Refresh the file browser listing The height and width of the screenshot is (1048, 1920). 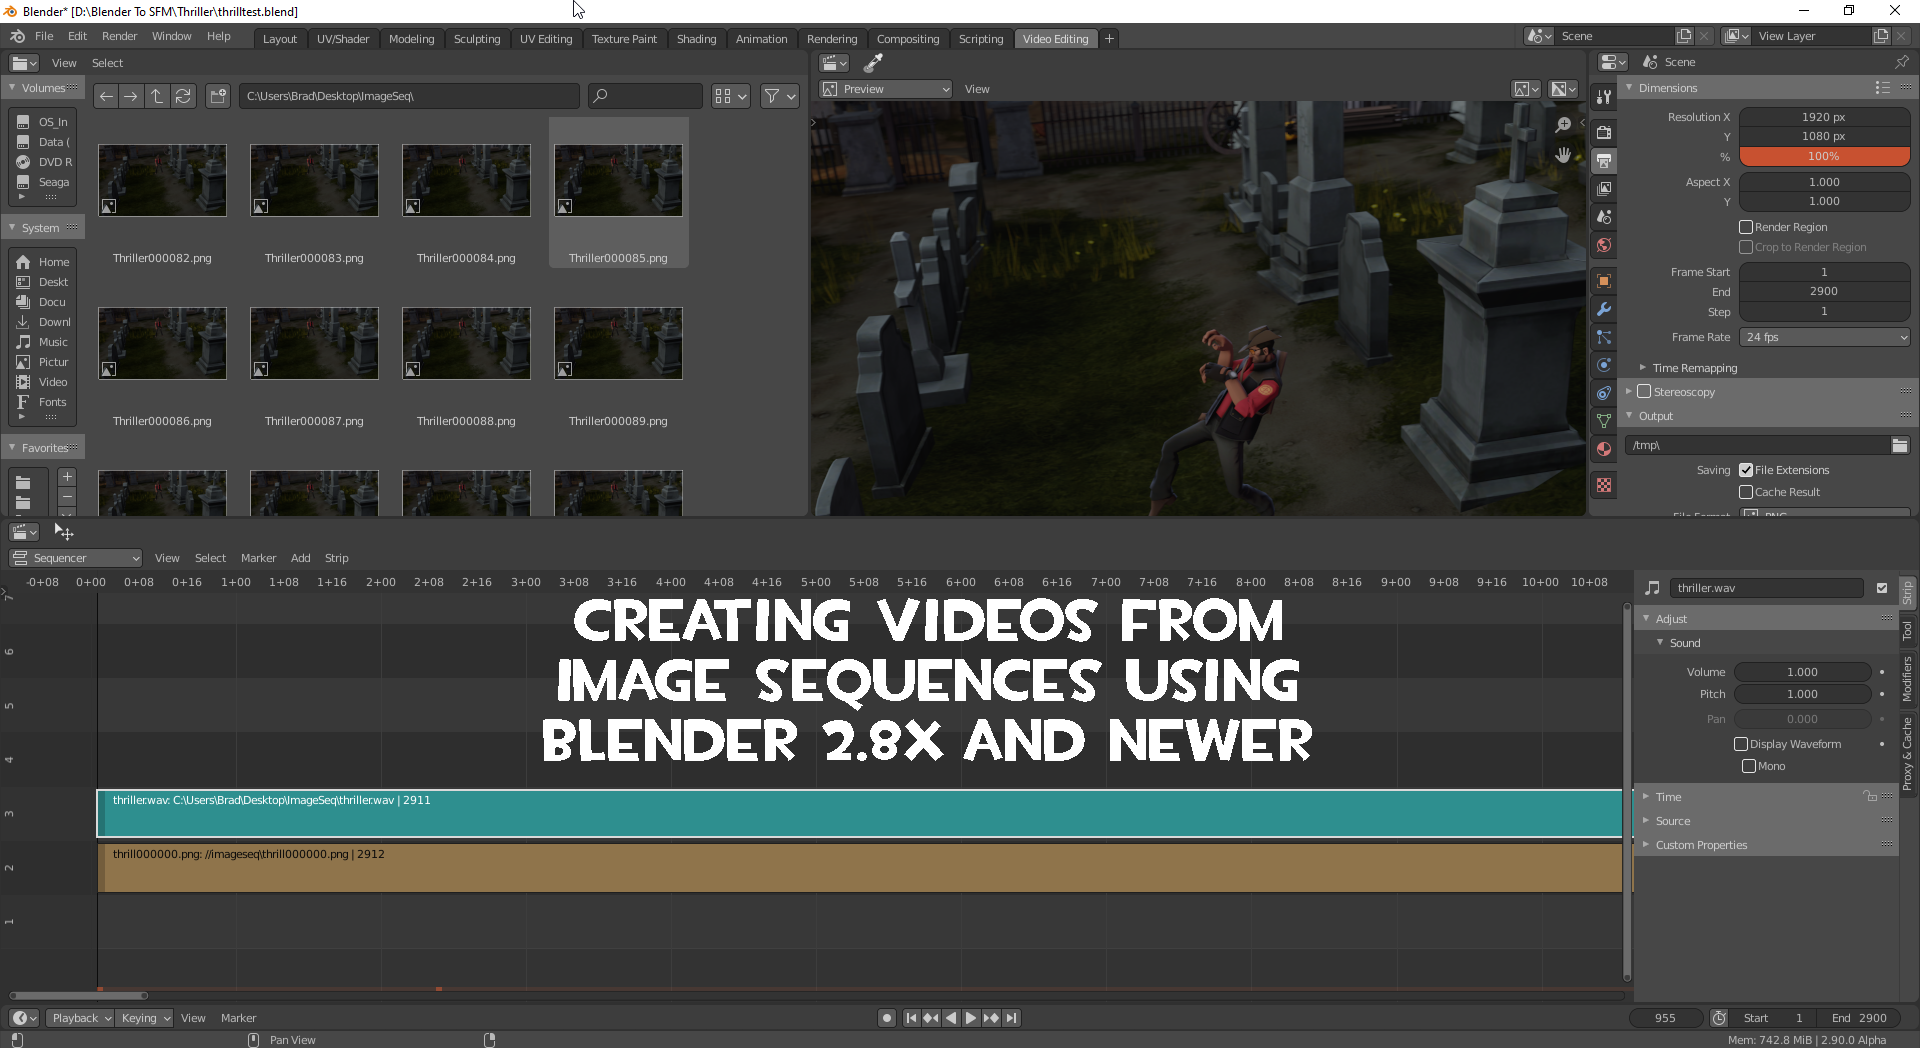[x=183, y=96]
